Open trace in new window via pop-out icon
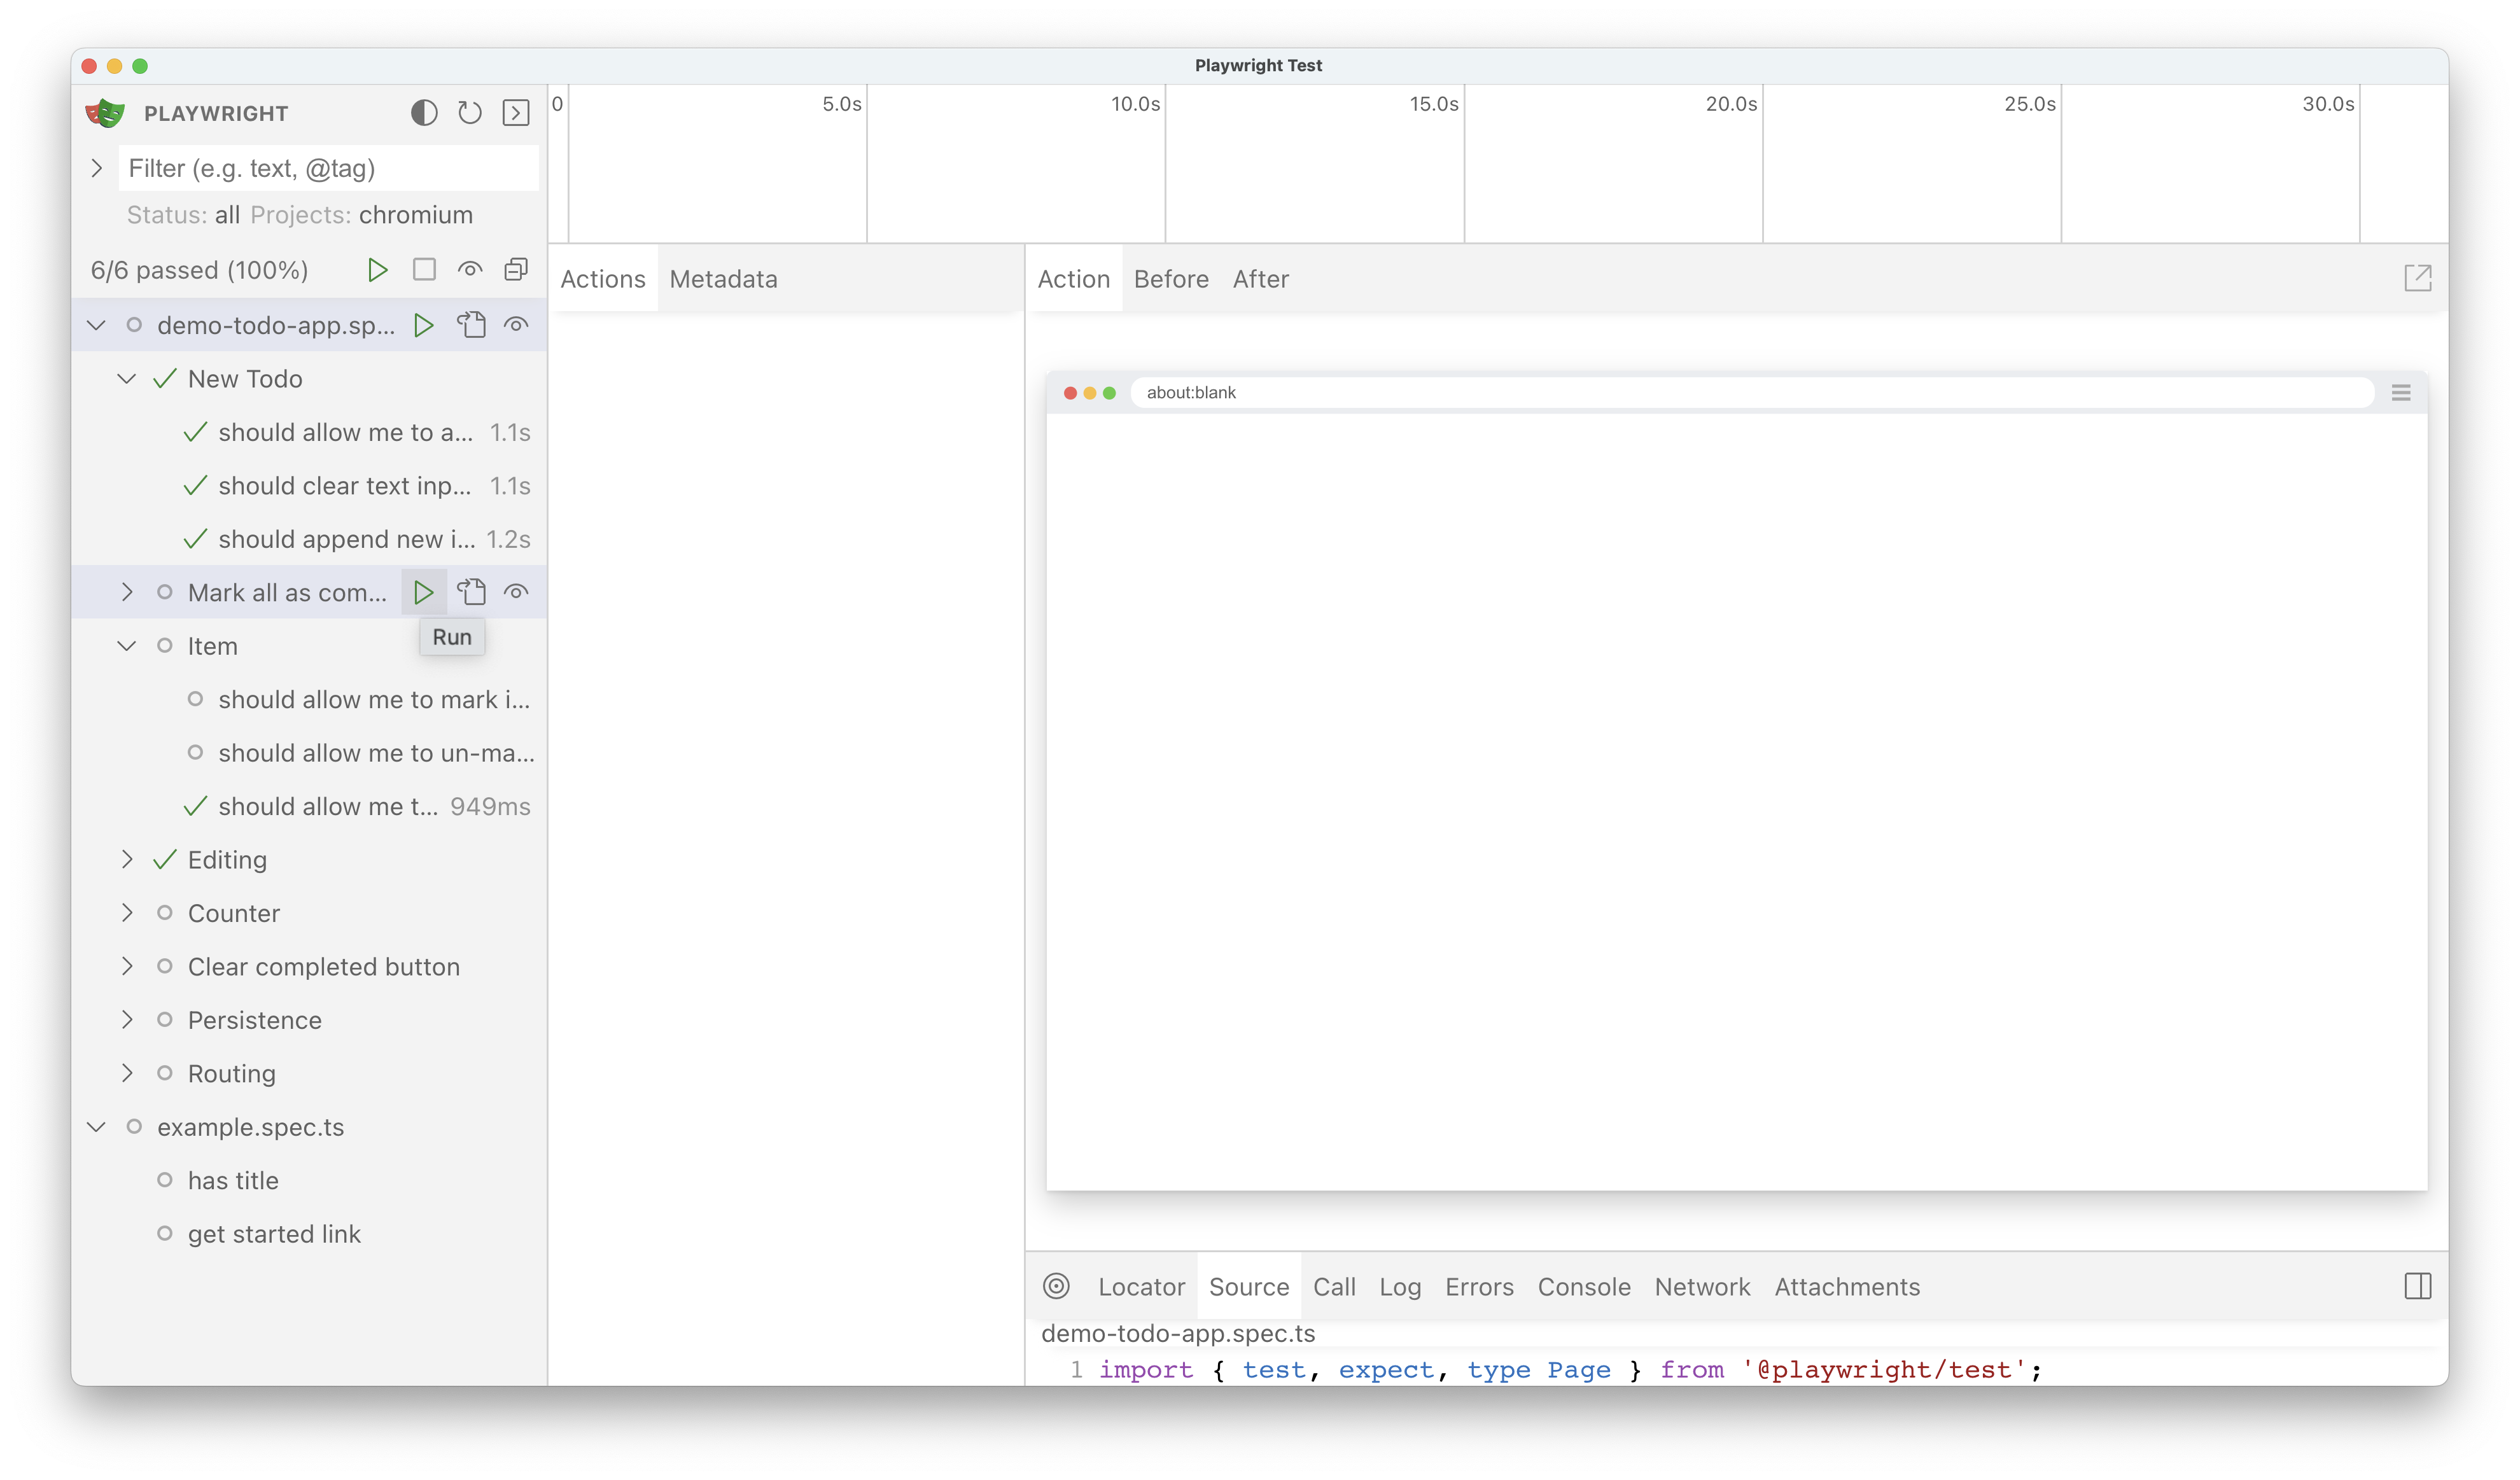This screenshot has height=1480, width=2520. tap(2418, 278)
